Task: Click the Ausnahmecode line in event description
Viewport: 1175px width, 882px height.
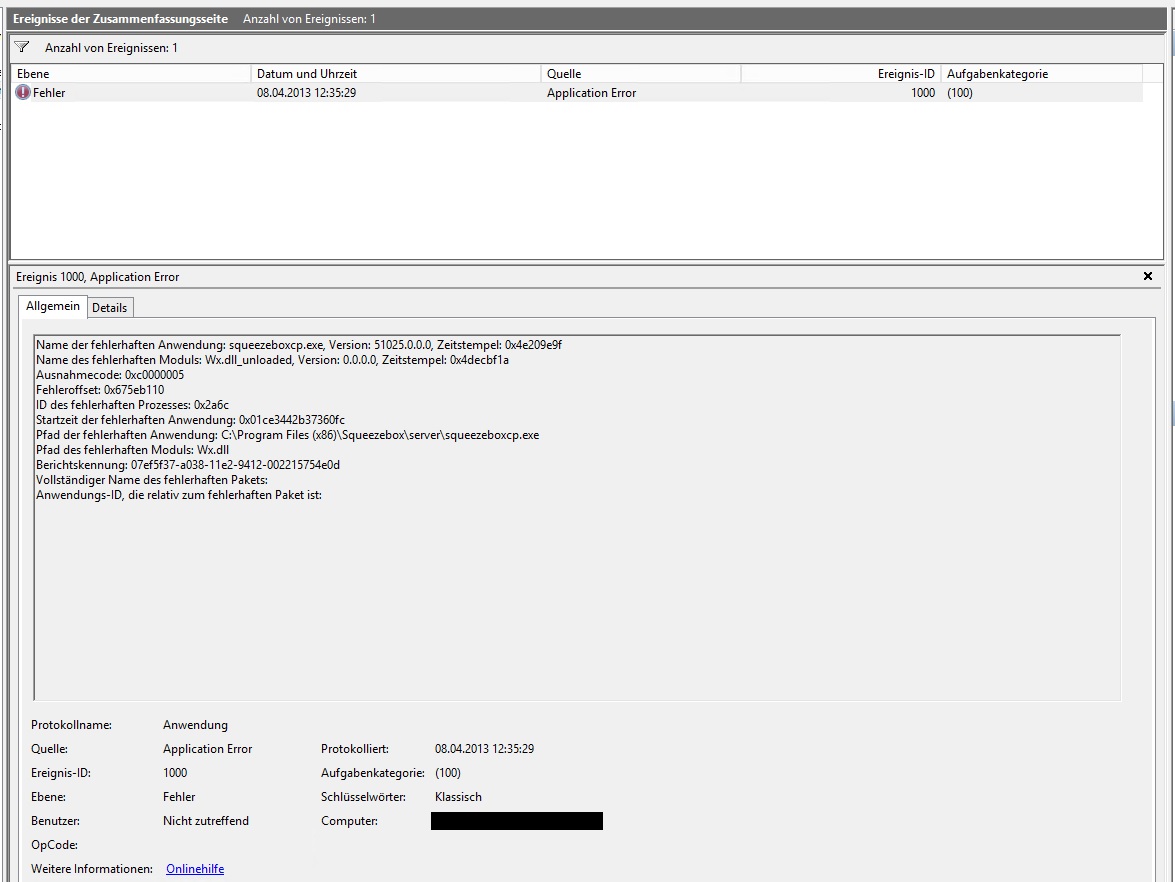Action: 110,375
